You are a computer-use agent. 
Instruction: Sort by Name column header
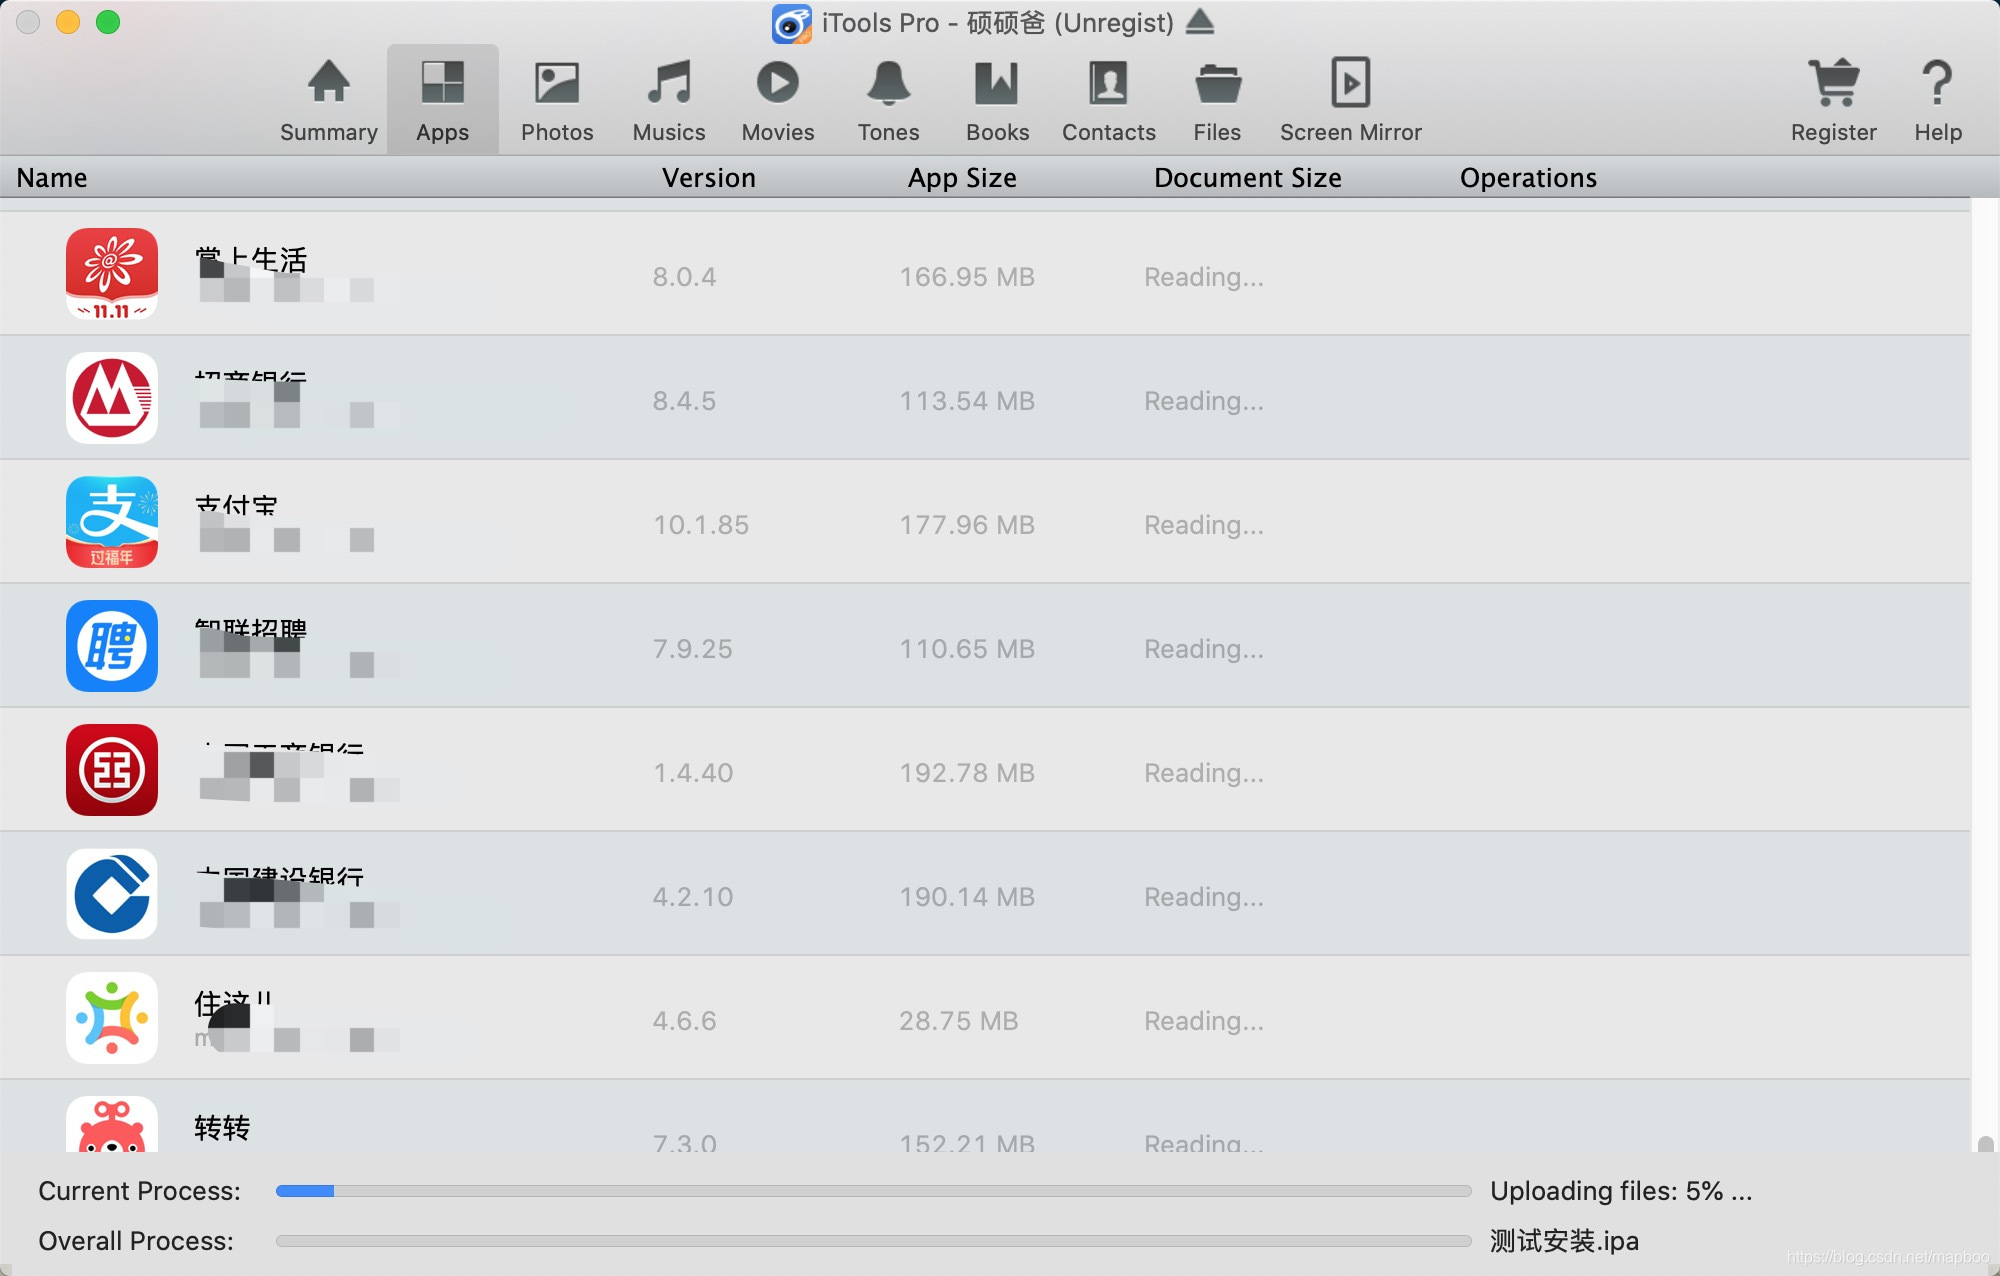[52, 178]
